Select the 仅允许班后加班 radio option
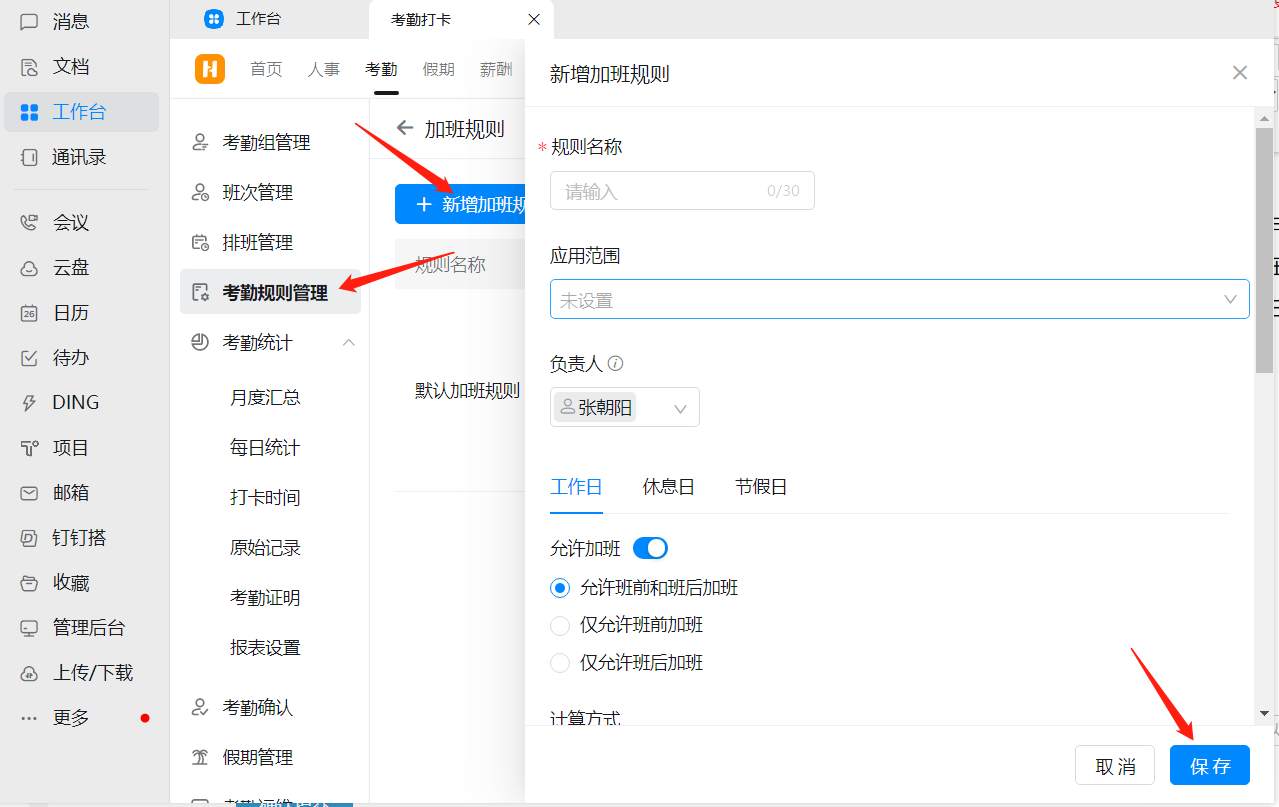The image size is (1279, 807). pos(560,662)
